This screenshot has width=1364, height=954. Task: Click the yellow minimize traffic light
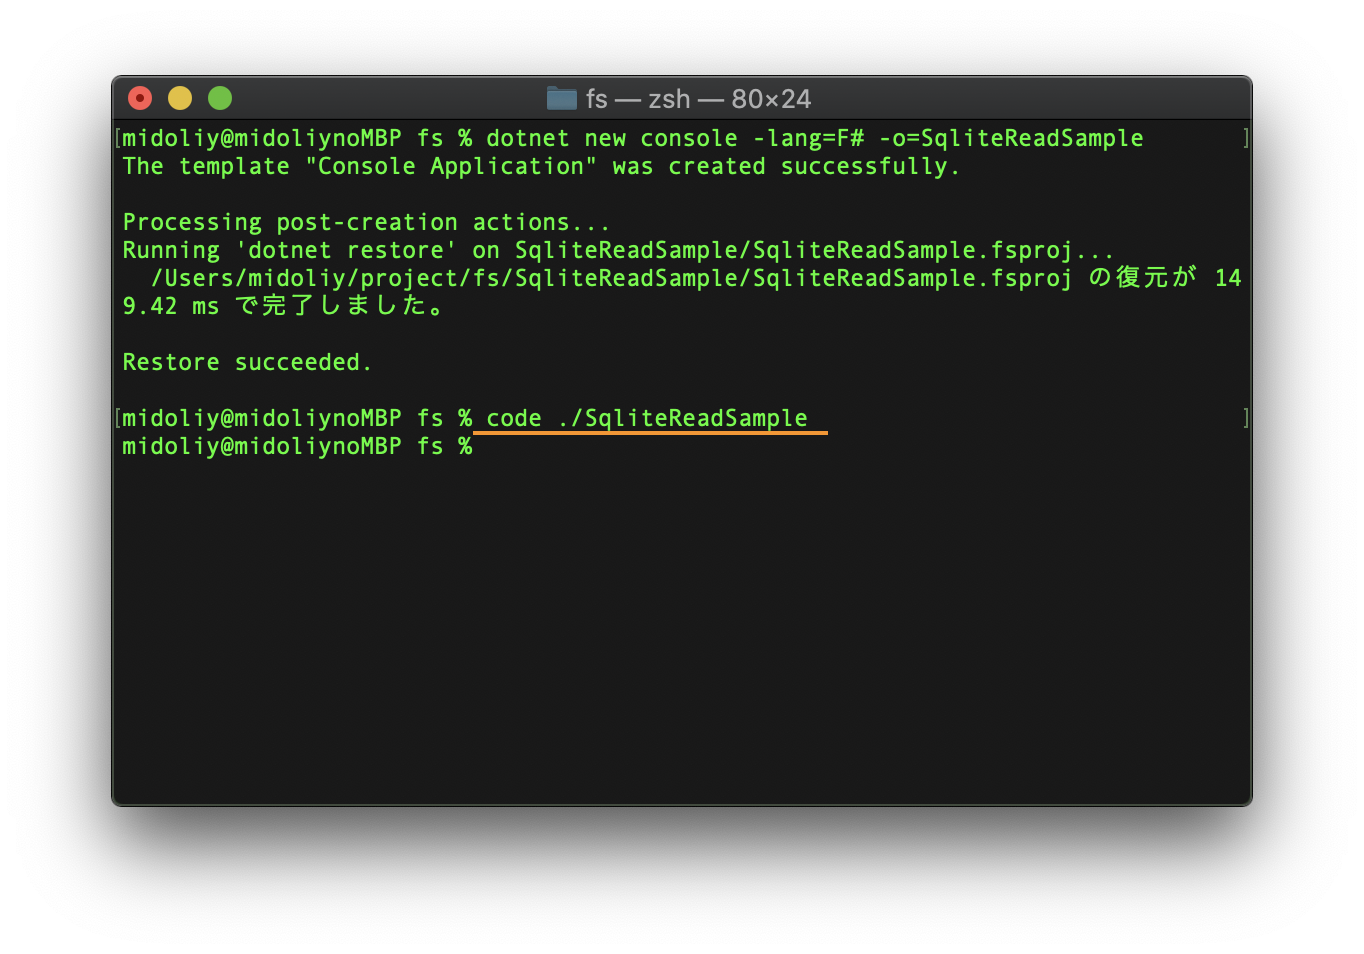(179, 98)
